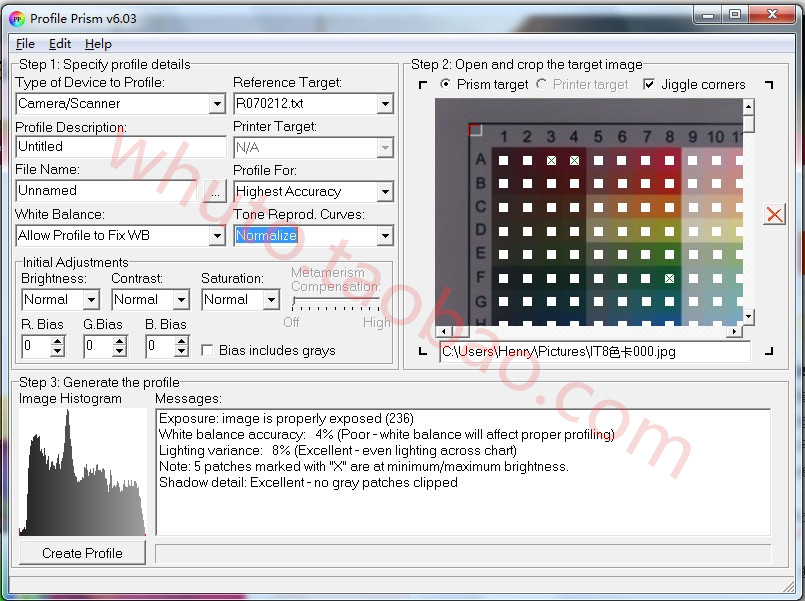Click the top-left crop corner marker

423,85
